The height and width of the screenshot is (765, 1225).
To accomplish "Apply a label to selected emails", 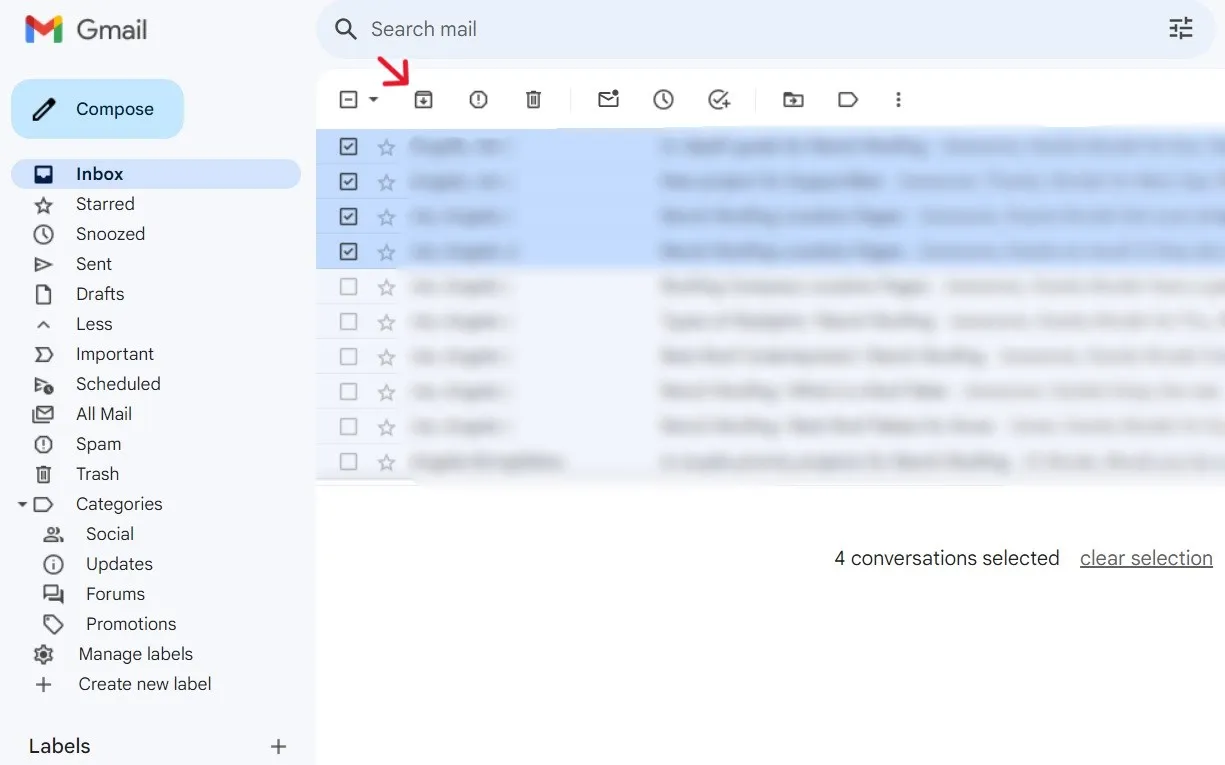I will coord(848,99).
